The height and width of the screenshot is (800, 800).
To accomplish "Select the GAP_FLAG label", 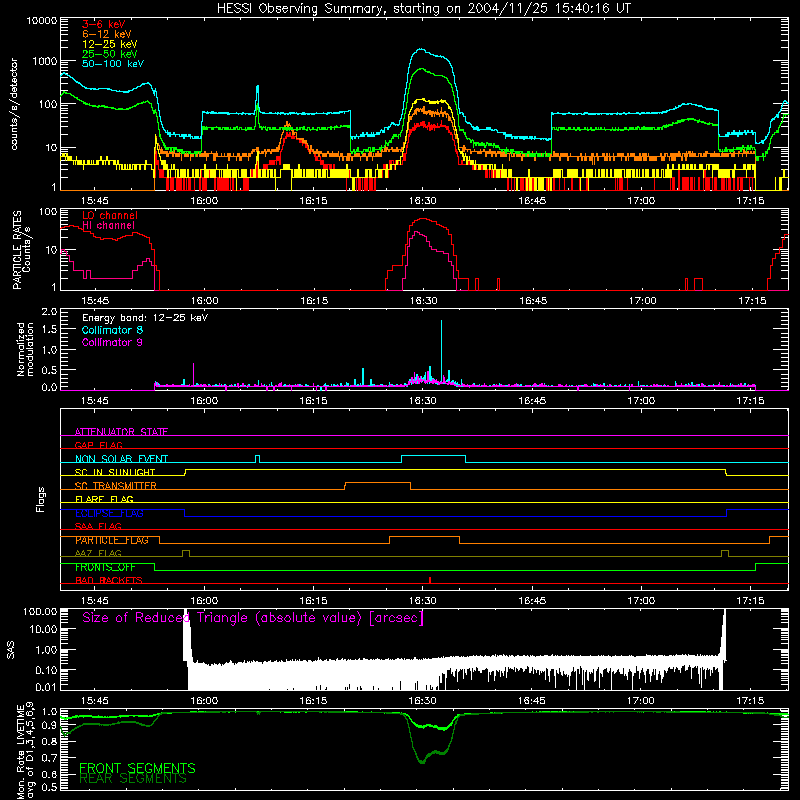I will (98, 445).
